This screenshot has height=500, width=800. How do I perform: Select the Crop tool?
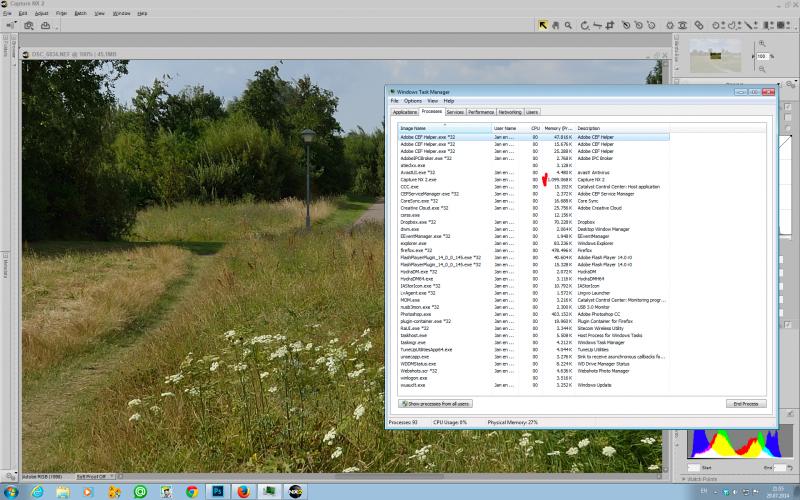[610, 25]
